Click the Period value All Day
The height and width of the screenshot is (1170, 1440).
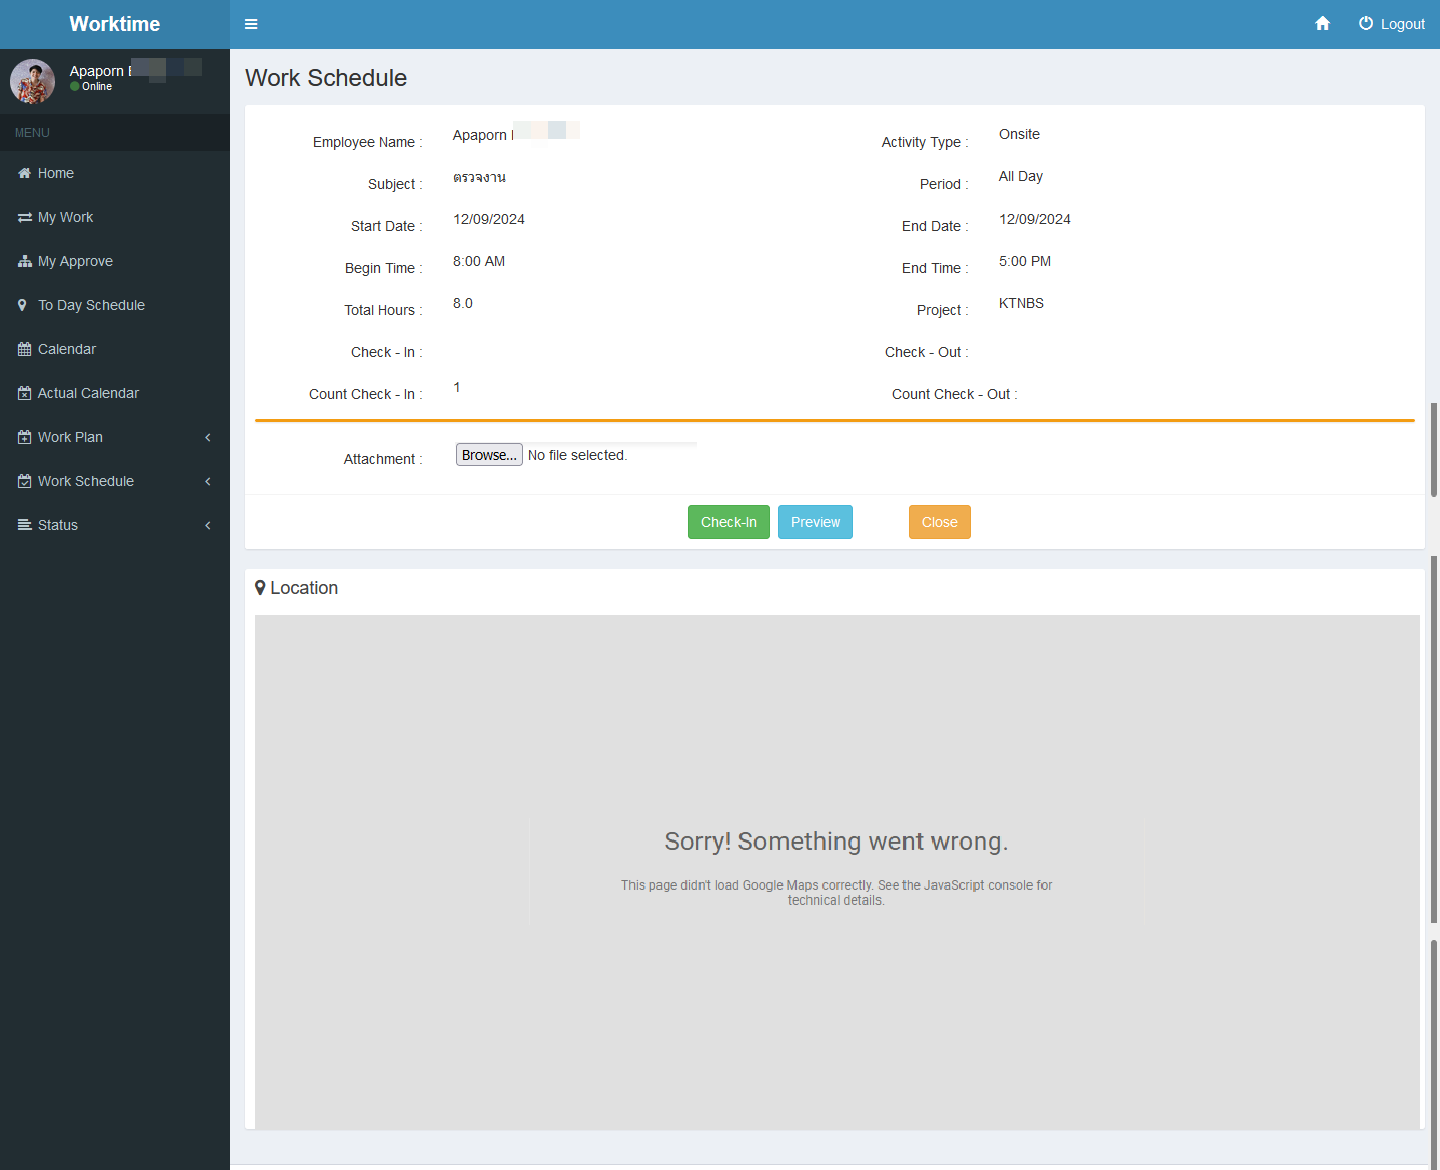pos(1021,176)
